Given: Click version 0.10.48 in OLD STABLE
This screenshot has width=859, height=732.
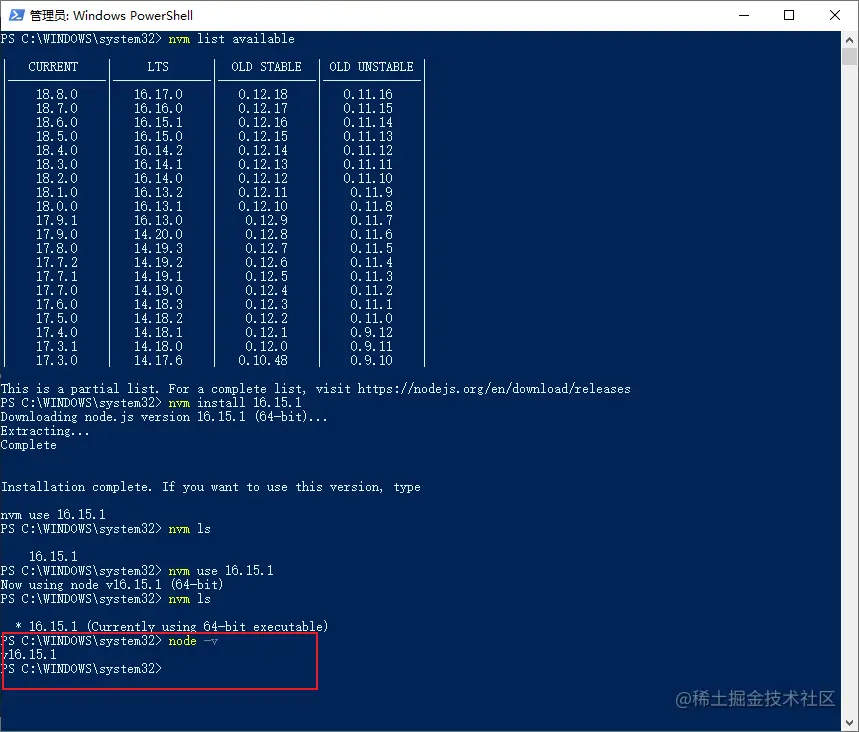Looking at the screenshot, I should pyautogui.click(x=263, y=361).
